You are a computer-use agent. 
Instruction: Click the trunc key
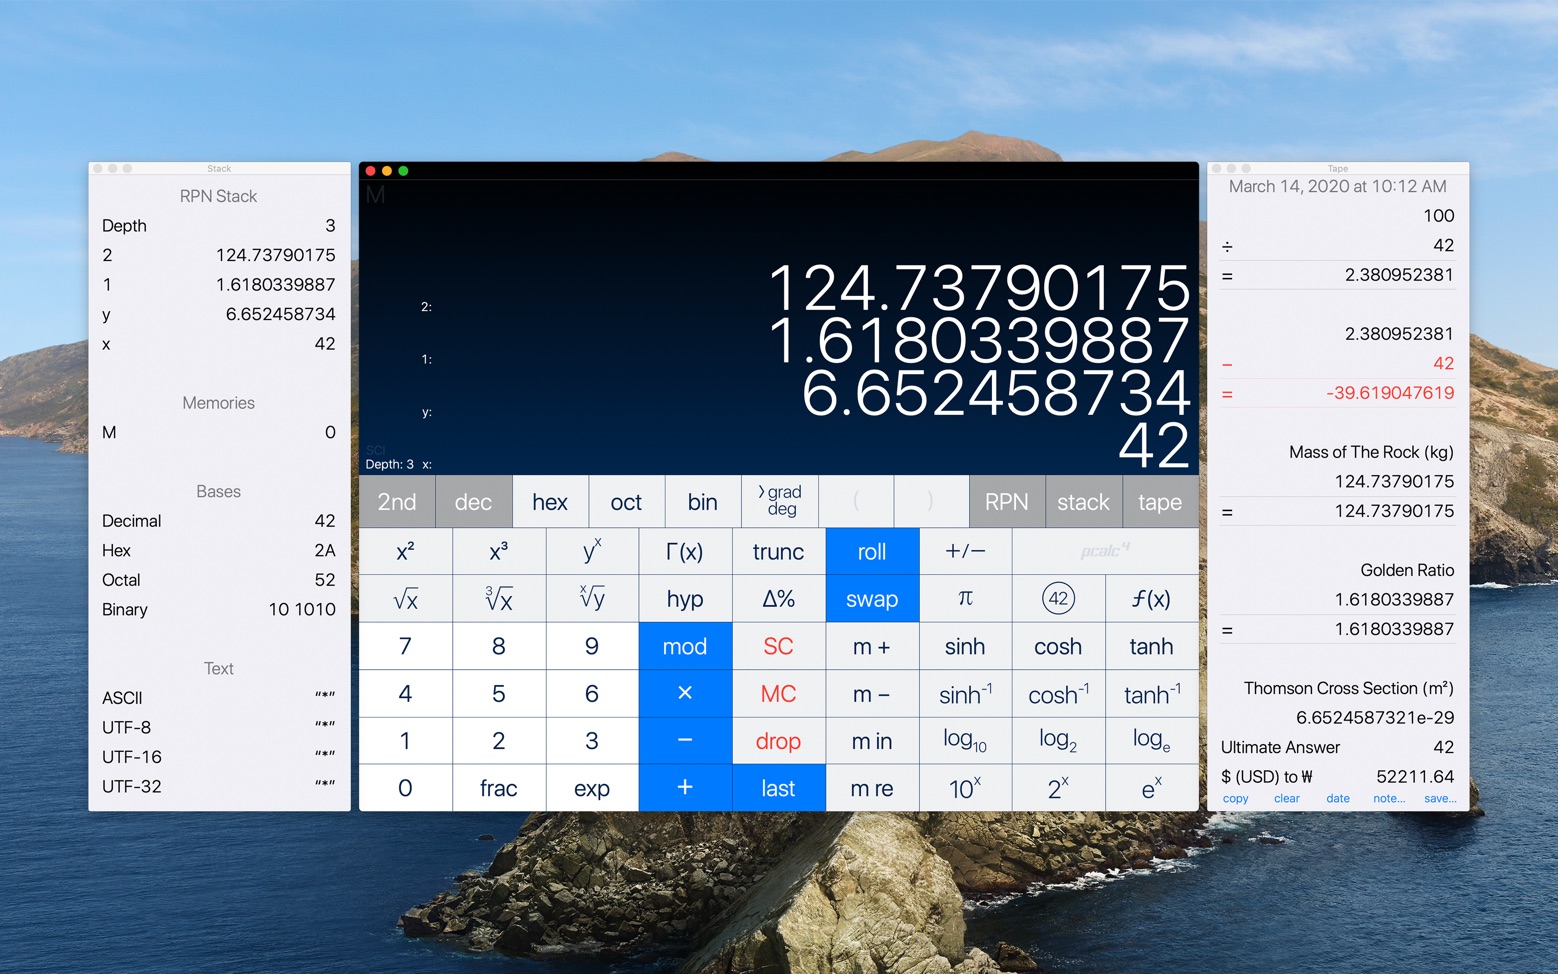778,551
